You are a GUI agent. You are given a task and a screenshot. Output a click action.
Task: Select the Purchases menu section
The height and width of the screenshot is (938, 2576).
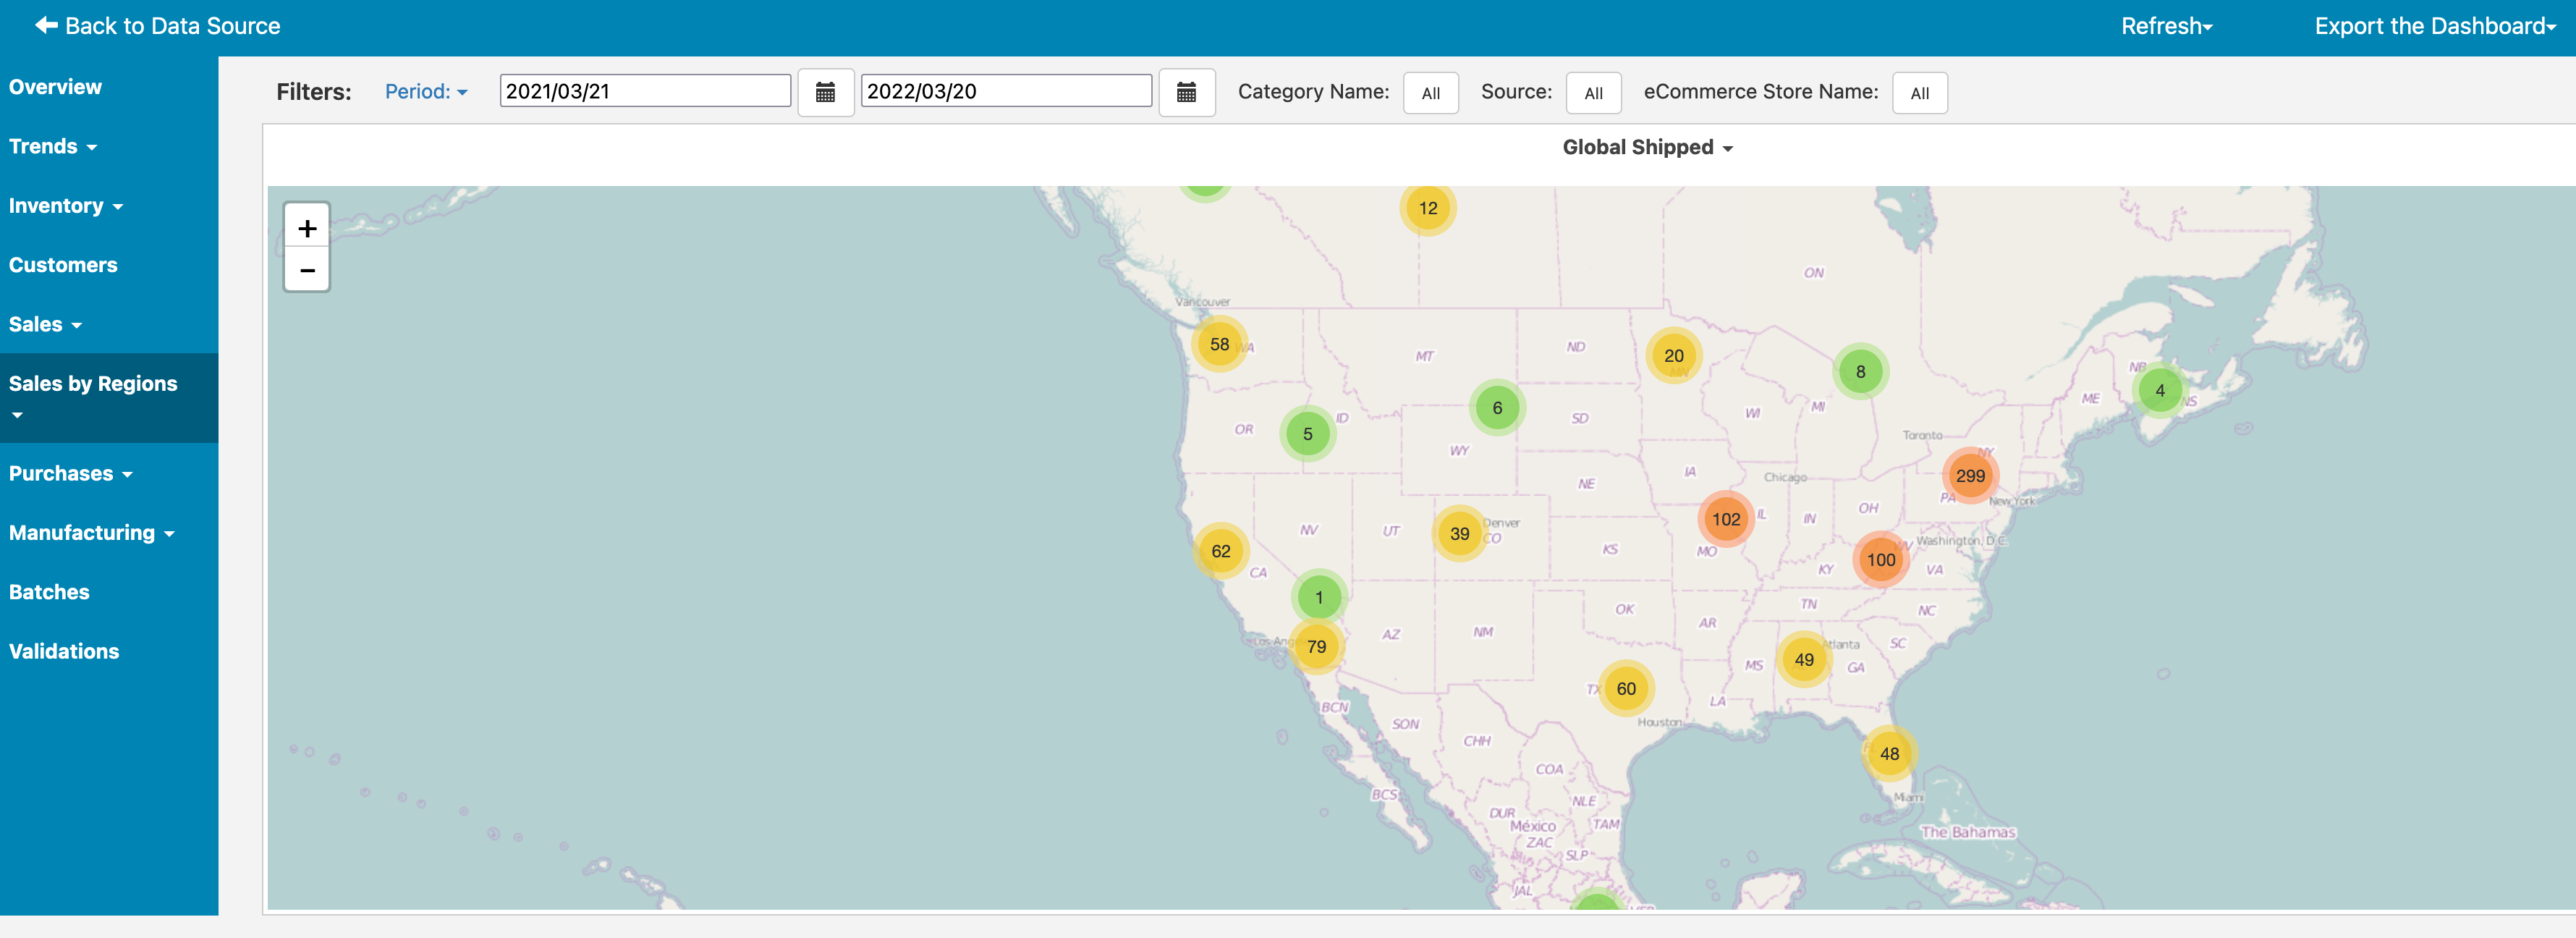[x=72, y=473]
